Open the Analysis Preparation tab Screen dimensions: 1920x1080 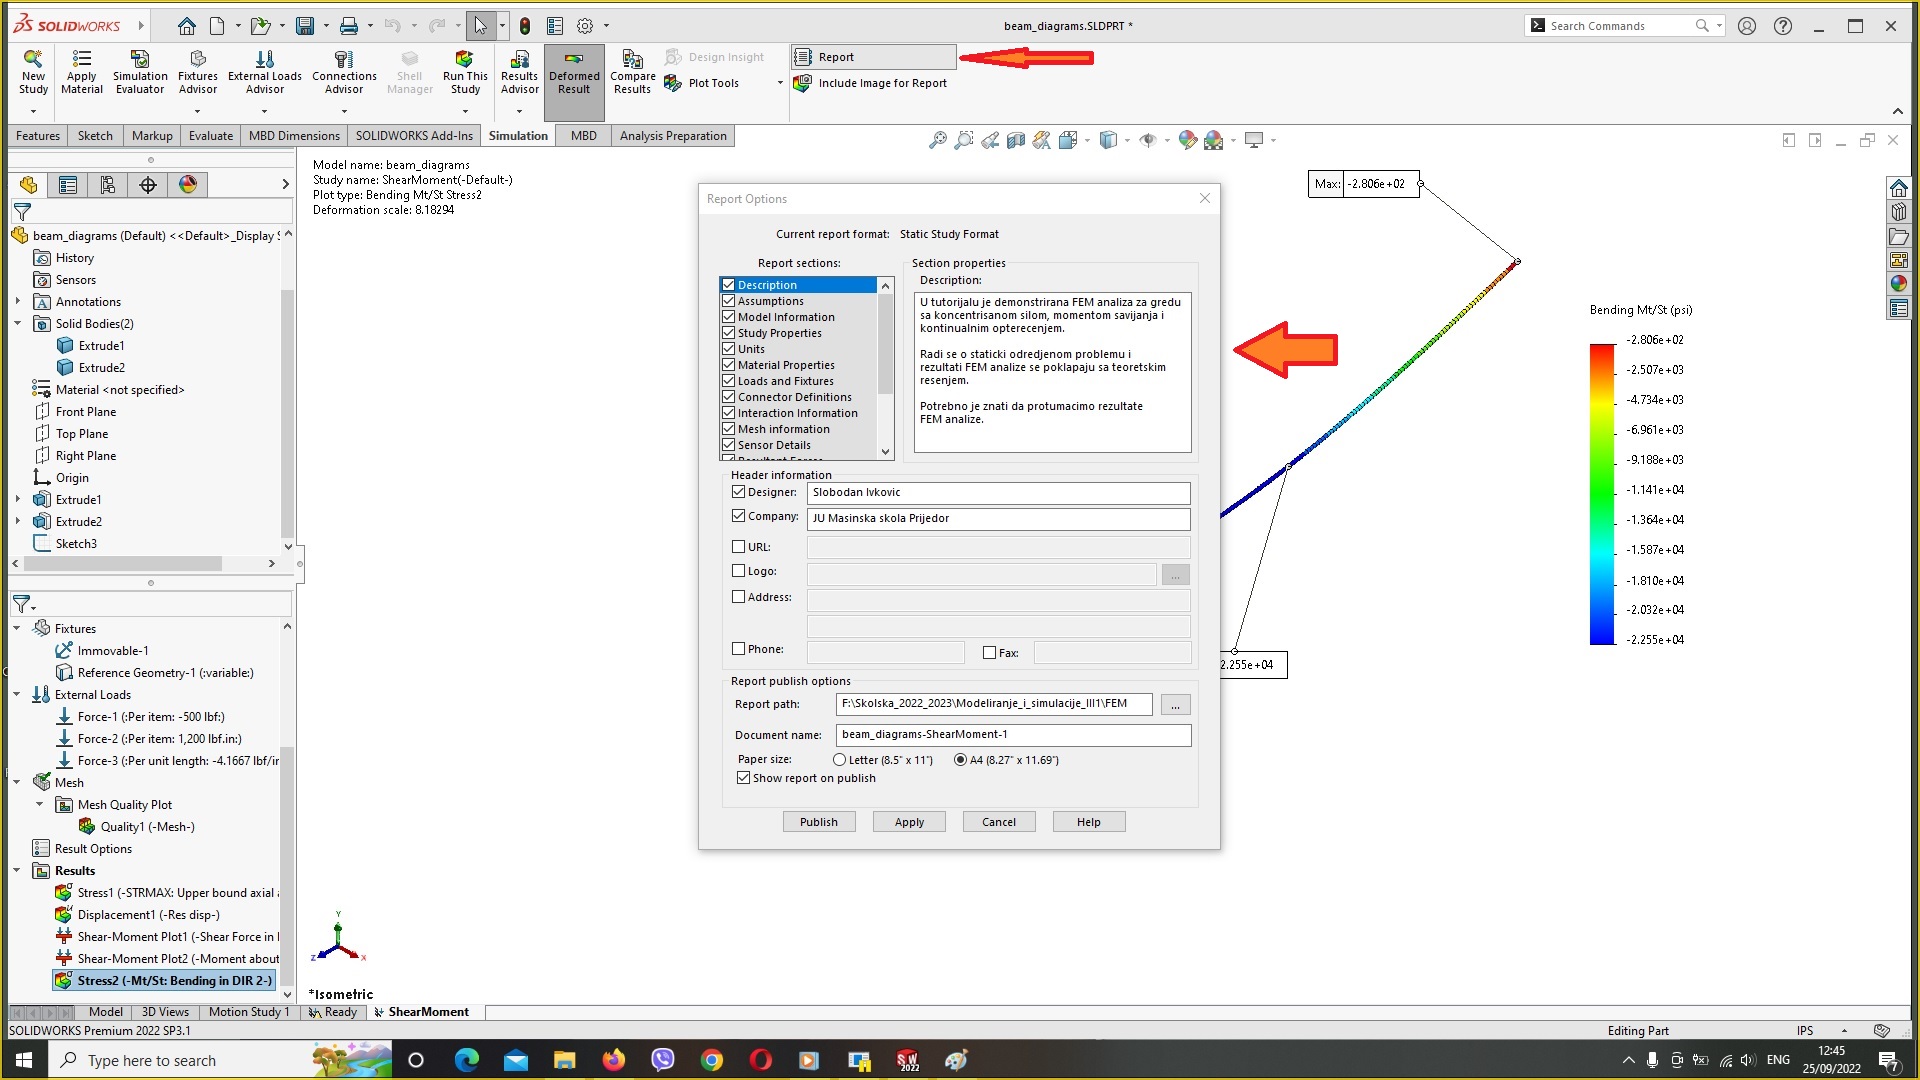coord(673,136)
